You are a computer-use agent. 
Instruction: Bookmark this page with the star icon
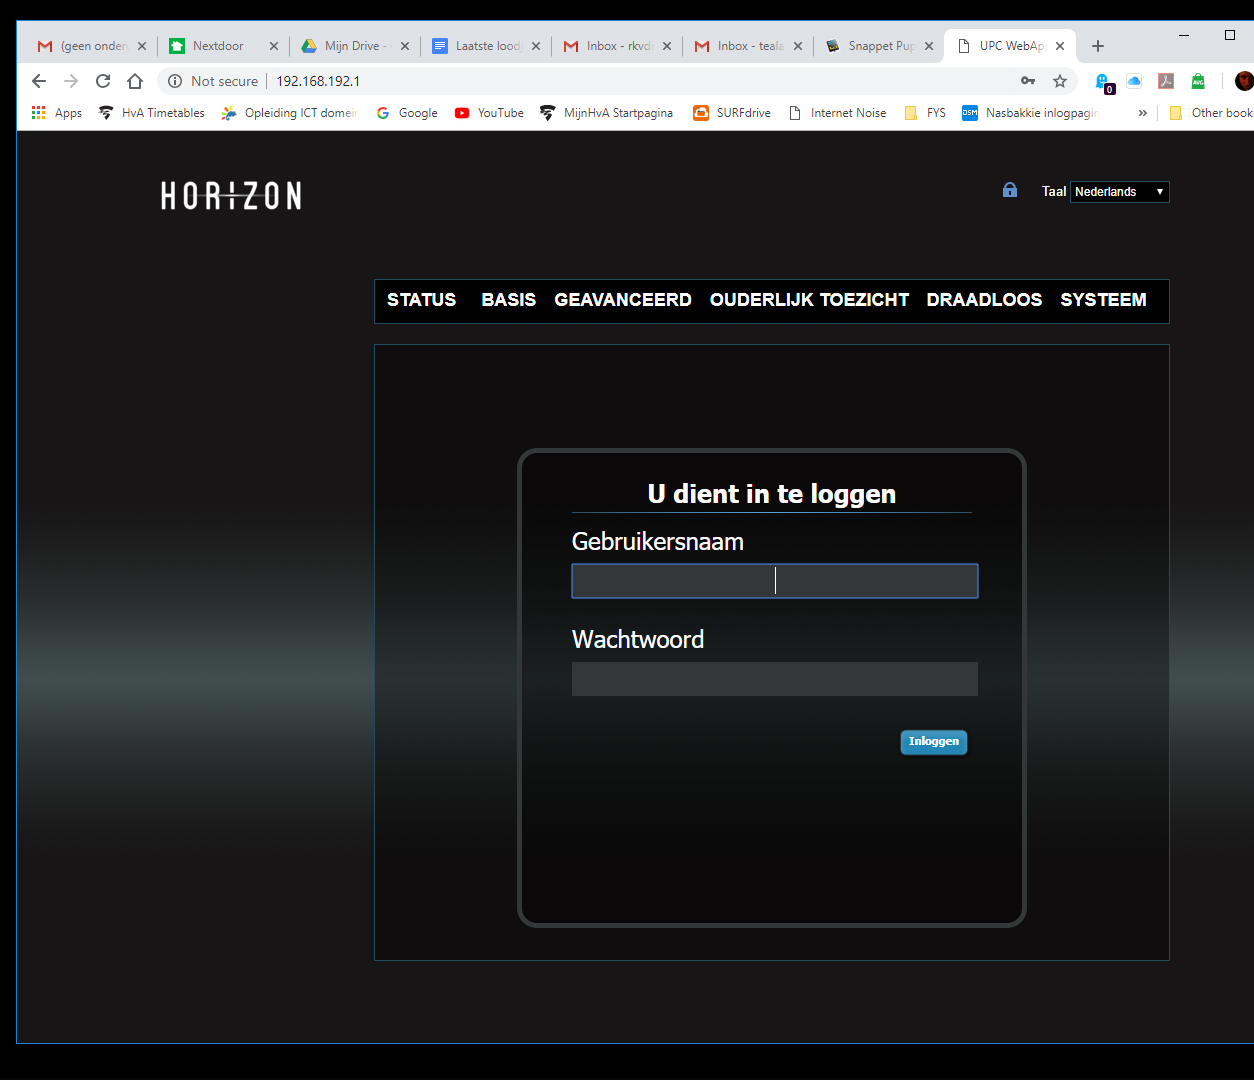pos(1060,81)
